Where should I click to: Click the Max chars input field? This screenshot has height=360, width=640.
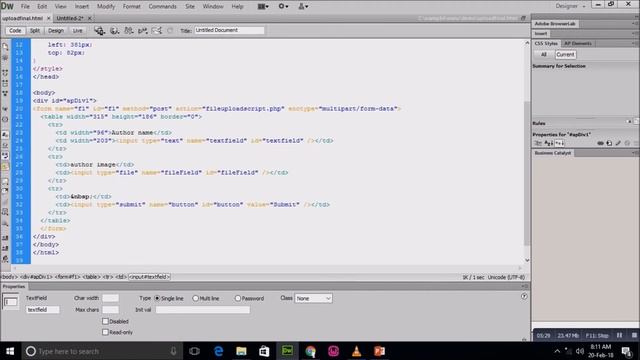[x=110, y=310]
